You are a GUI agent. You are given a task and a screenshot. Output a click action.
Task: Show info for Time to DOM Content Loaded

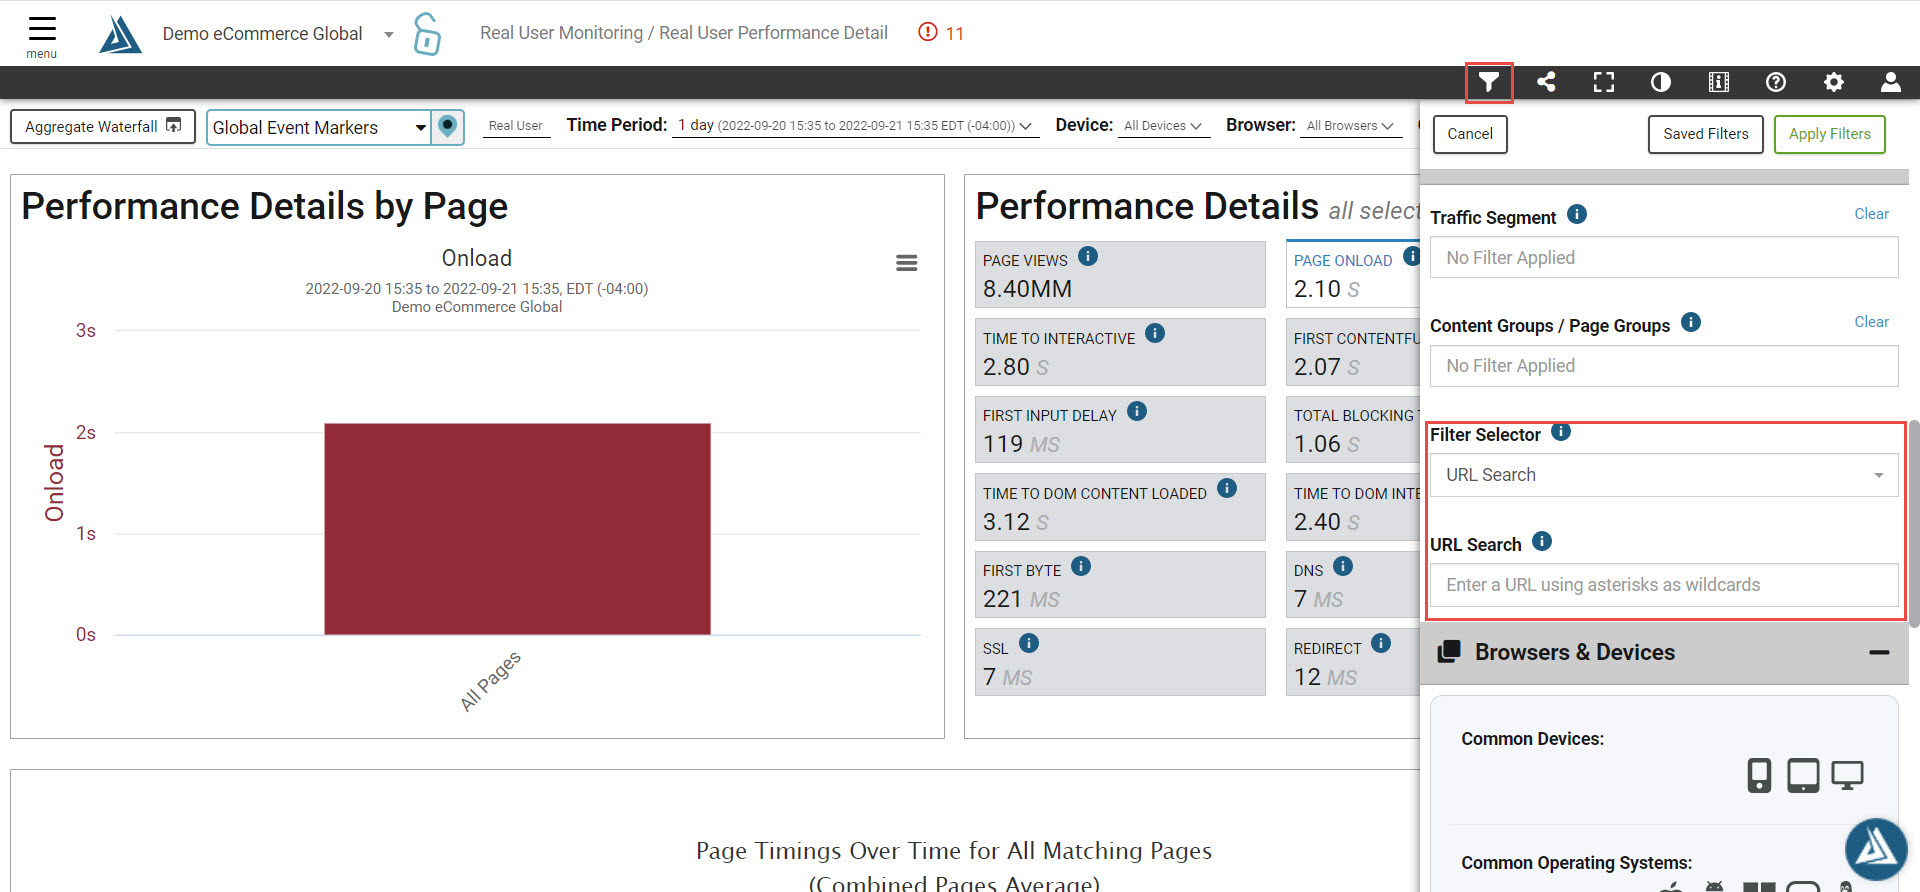point(1227,488)
